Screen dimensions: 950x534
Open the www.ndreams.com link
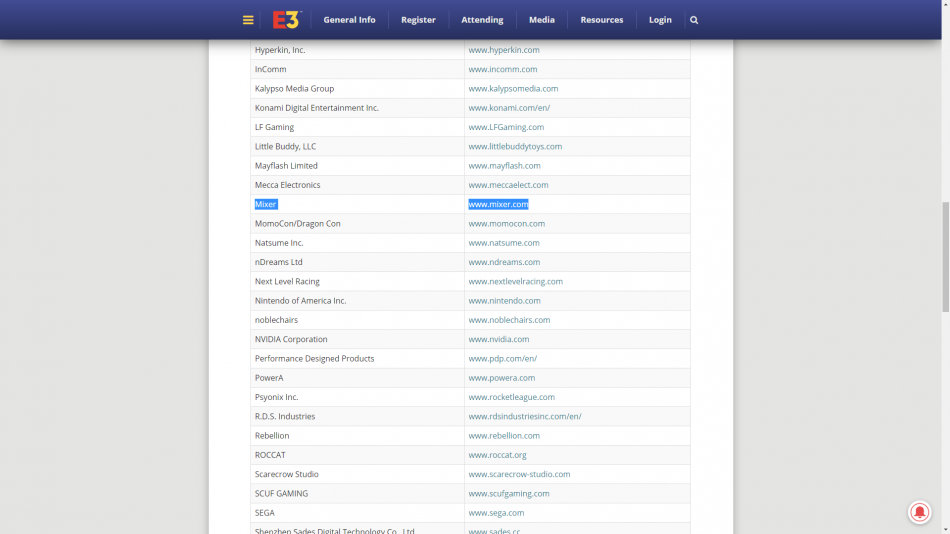click(504, 262)
